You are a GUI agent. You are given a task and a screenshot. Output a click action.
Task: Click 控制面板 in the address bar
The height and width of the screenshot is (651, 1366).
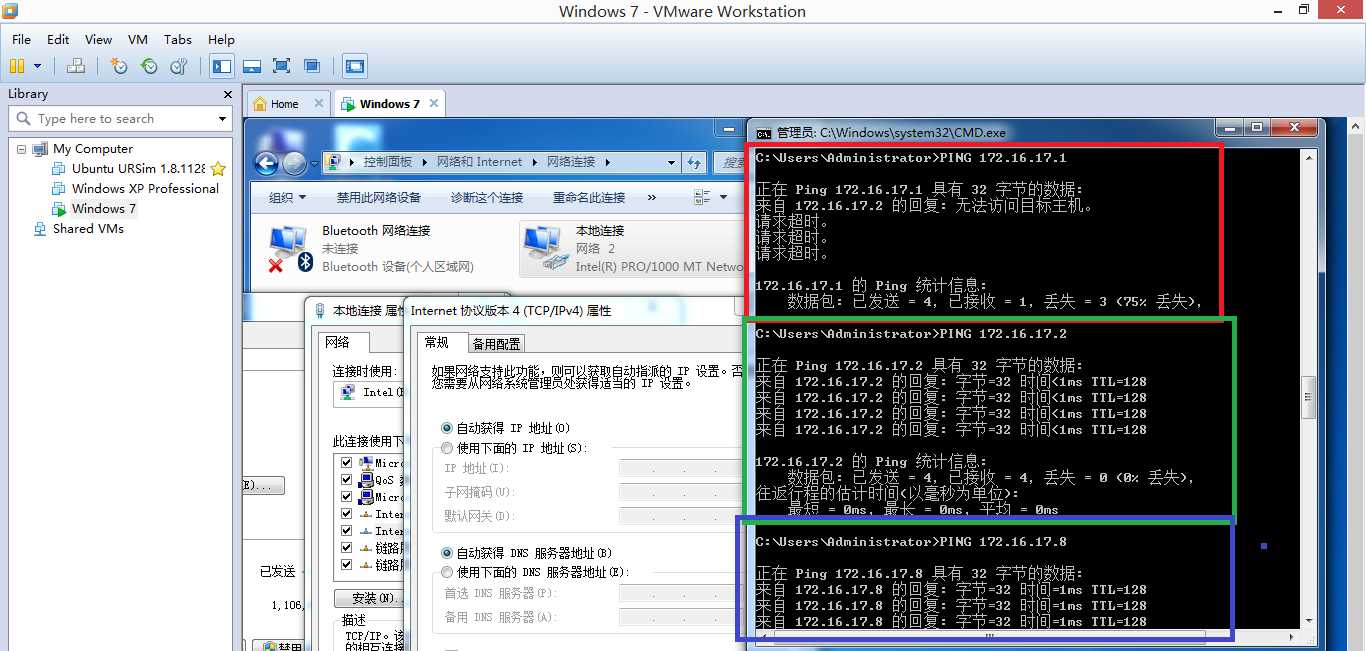coord(387,162)
